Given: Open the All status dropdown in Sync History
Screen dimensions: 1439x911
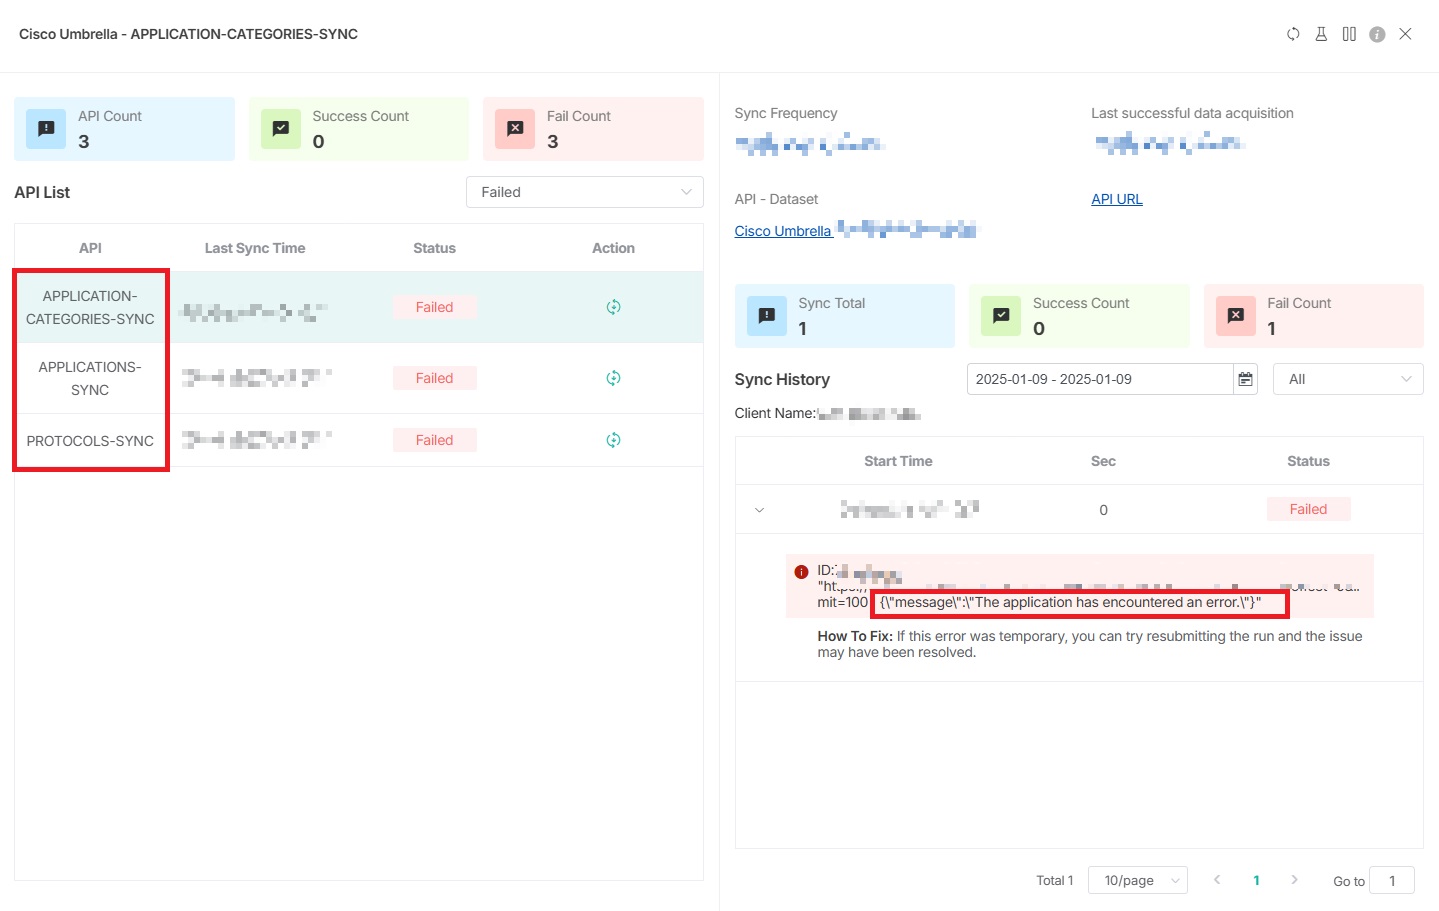Looking at the screenshot, I should click(x=1348, y=379).
